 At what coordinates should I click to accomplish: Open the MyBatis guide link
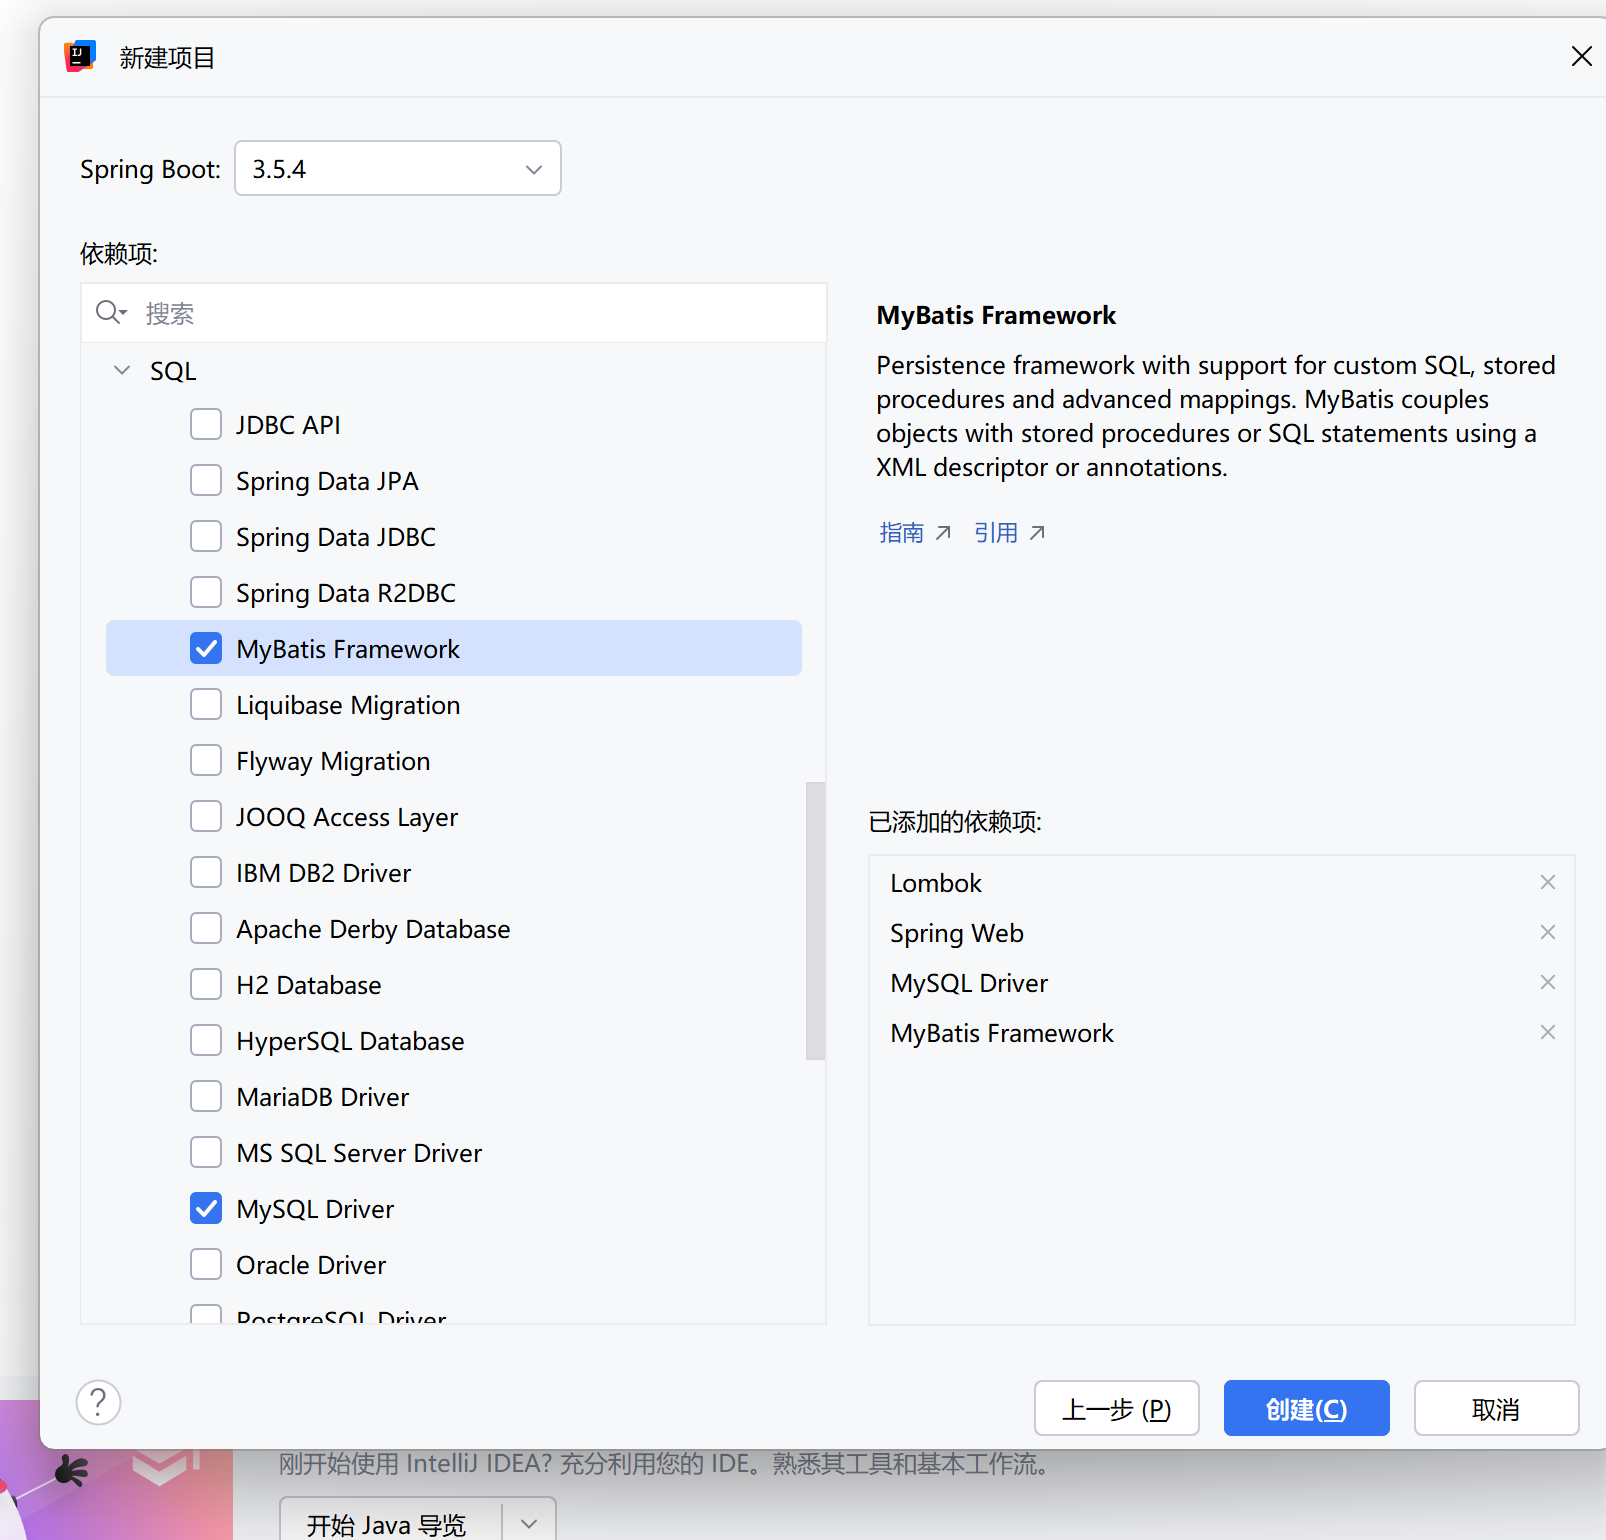click(x=914, y=532)
